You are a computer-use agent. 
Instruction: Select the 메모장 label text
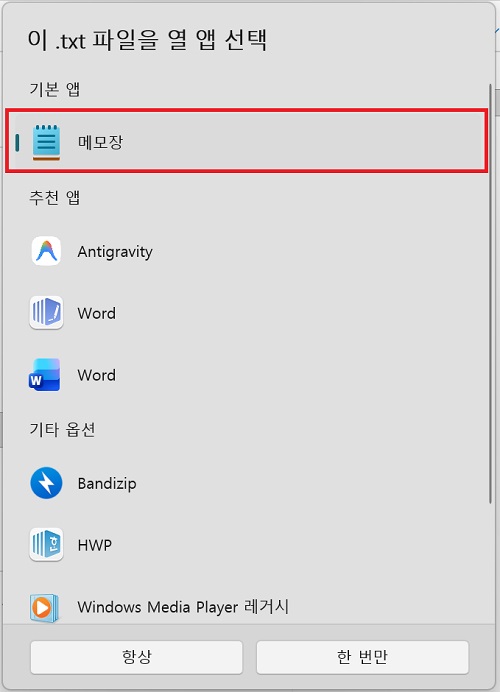tap(100, 142)
